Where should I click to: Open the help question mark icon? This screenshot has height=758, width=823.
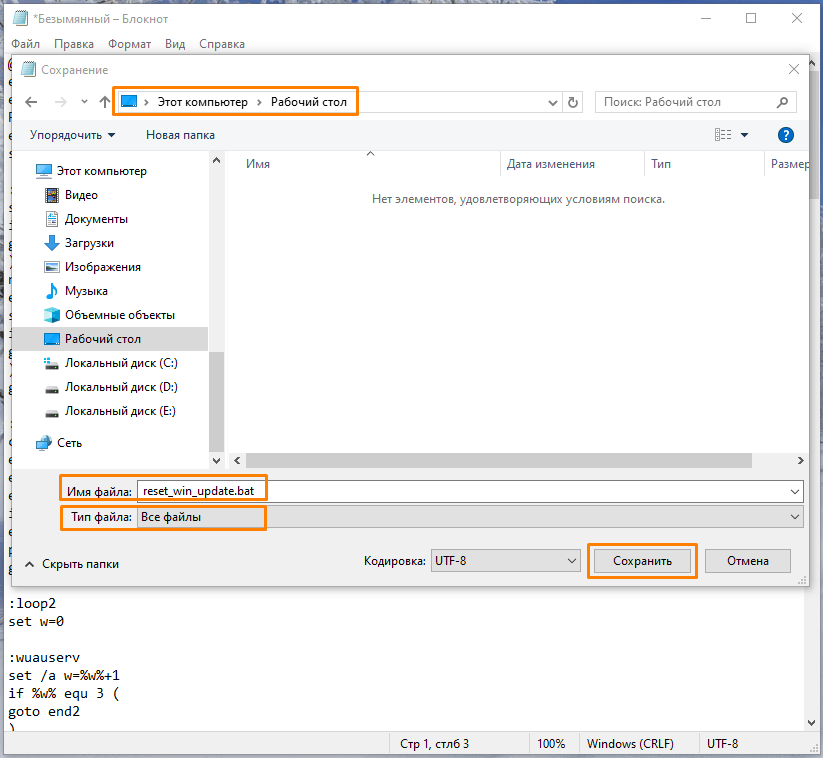pos(786,135)
